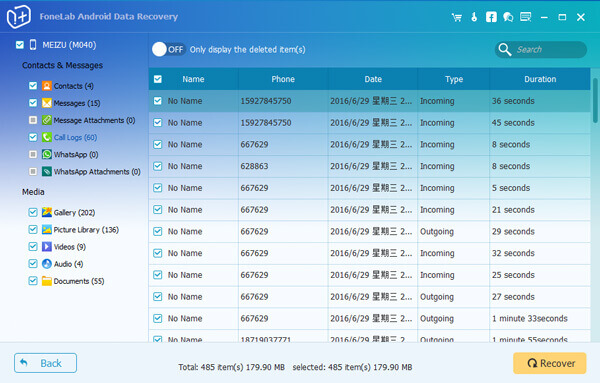600x383 pixels.
Task: Select the row with 29 seconds duration
Action: [x=370, y=231]
